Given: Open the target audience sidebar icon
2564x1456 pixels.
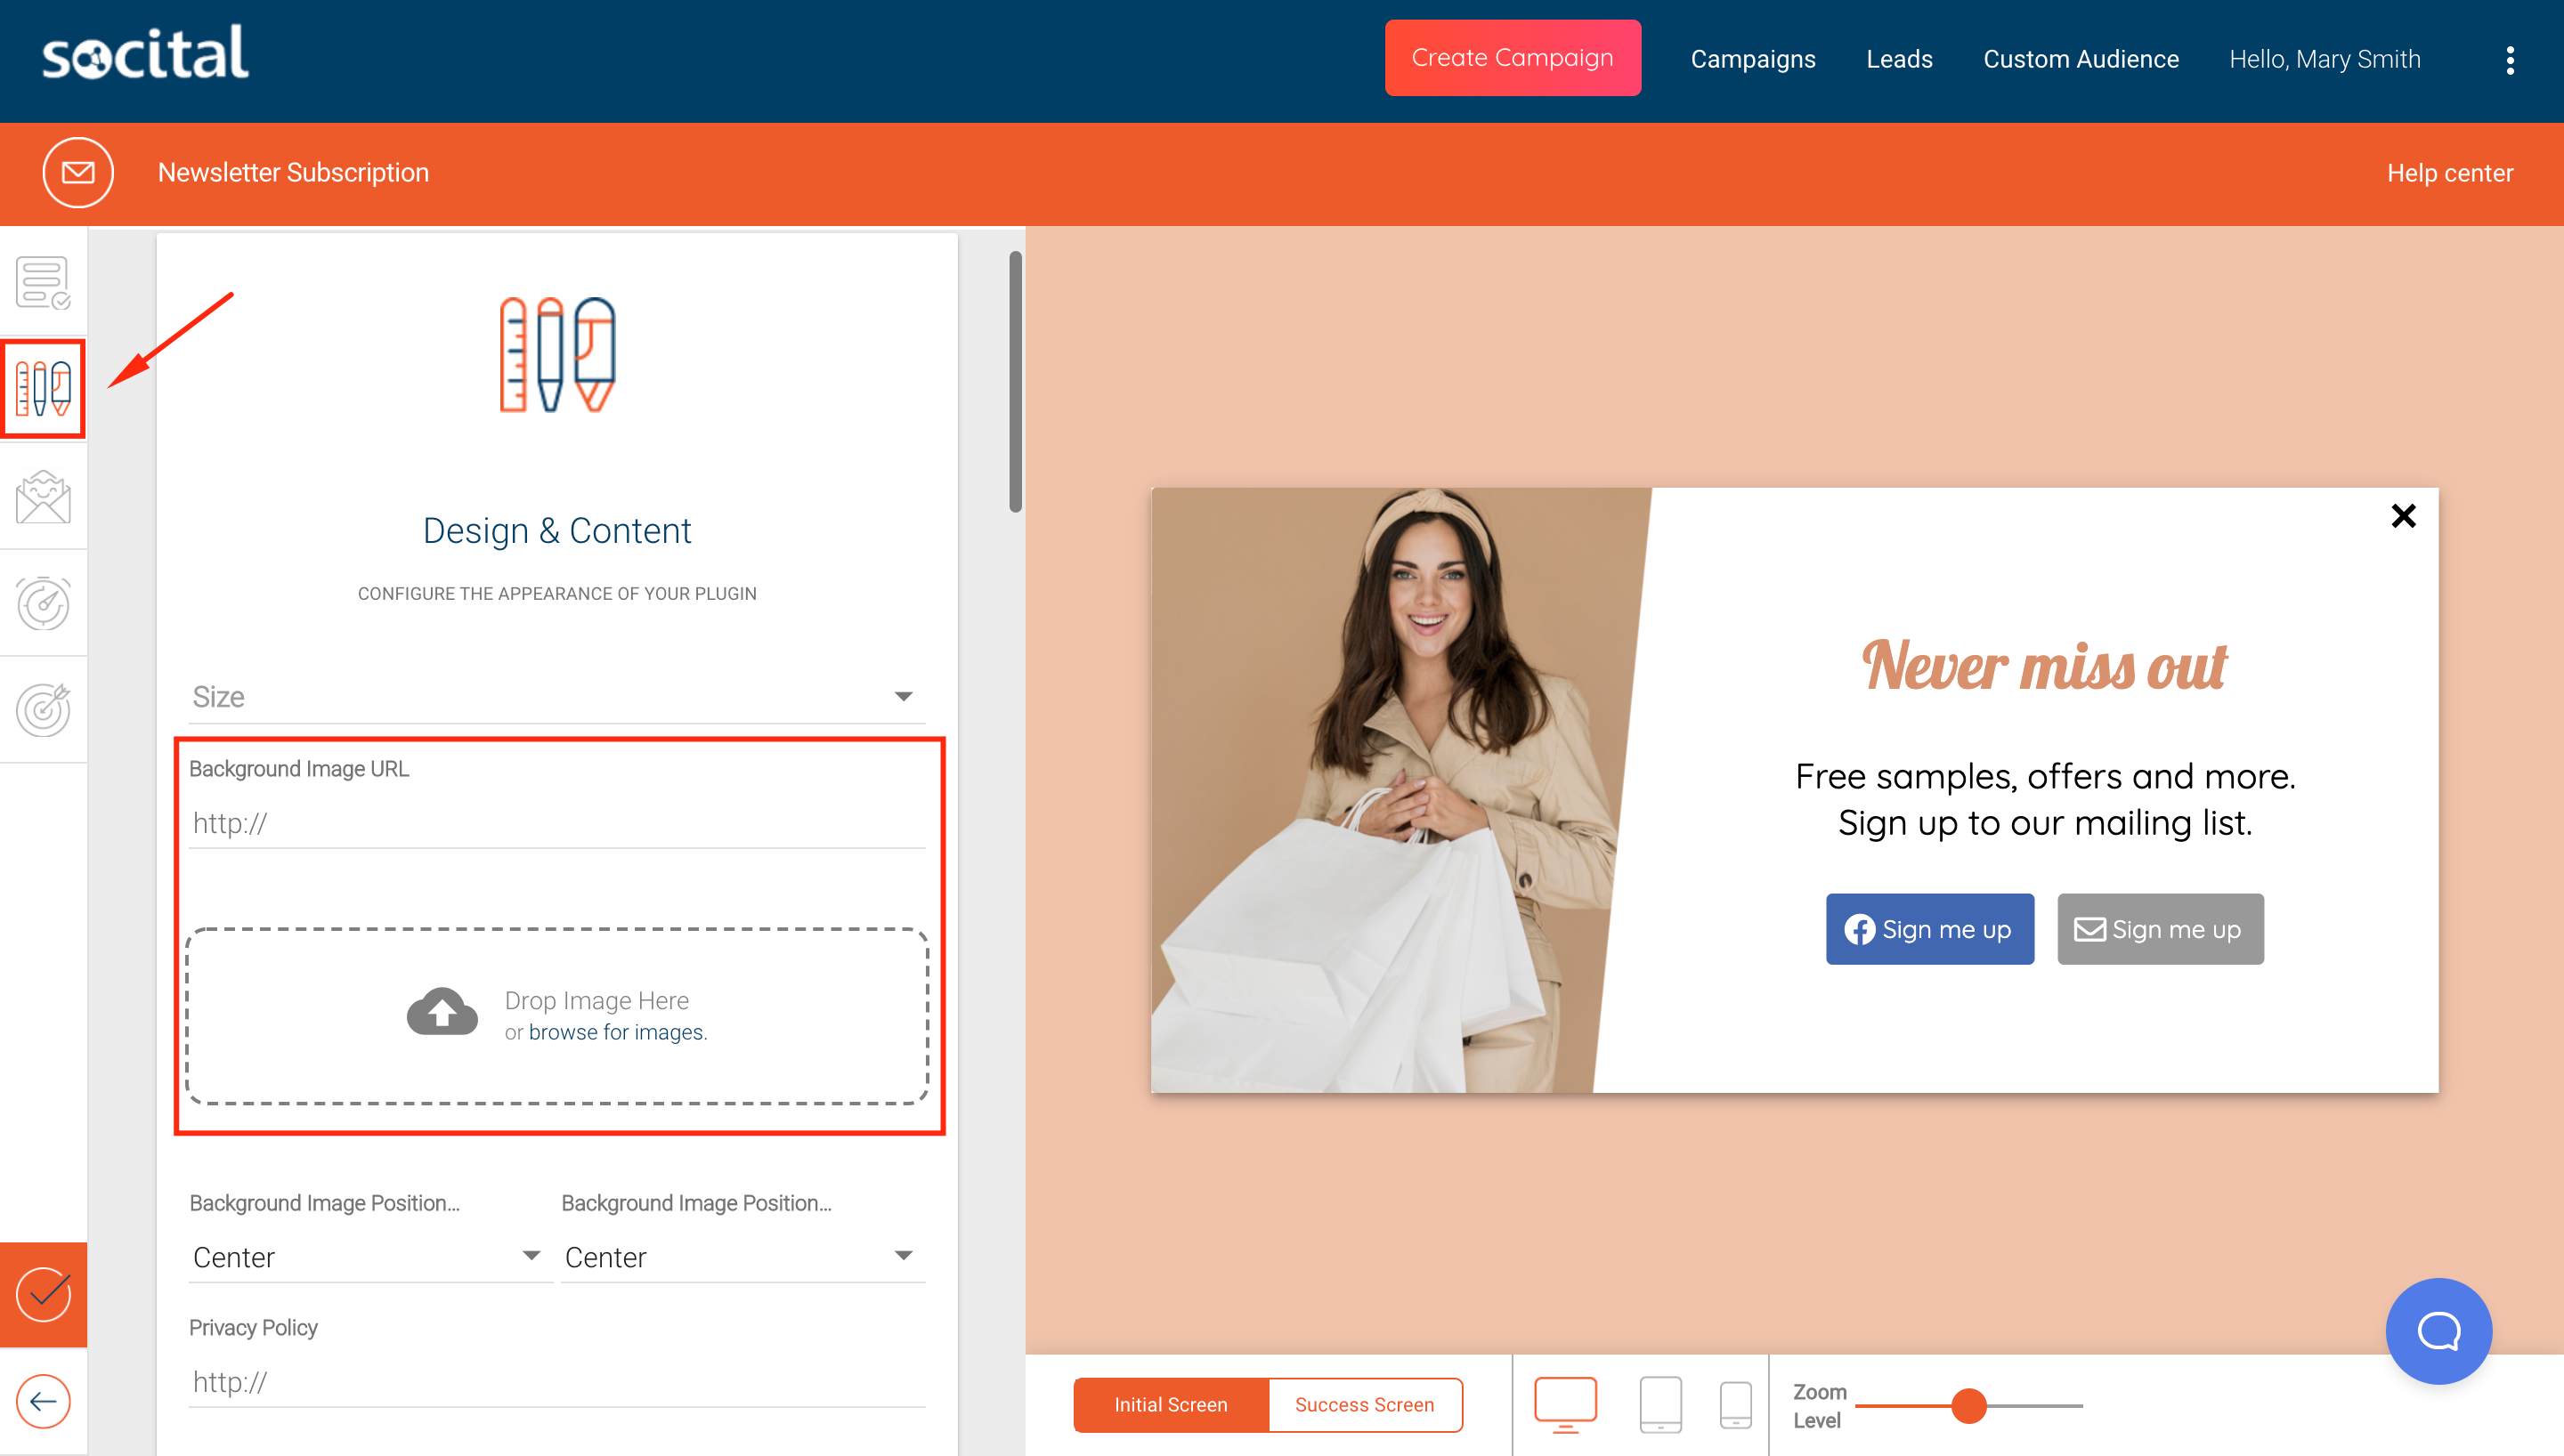Looking at the screenshot, I should click(43, 710).
